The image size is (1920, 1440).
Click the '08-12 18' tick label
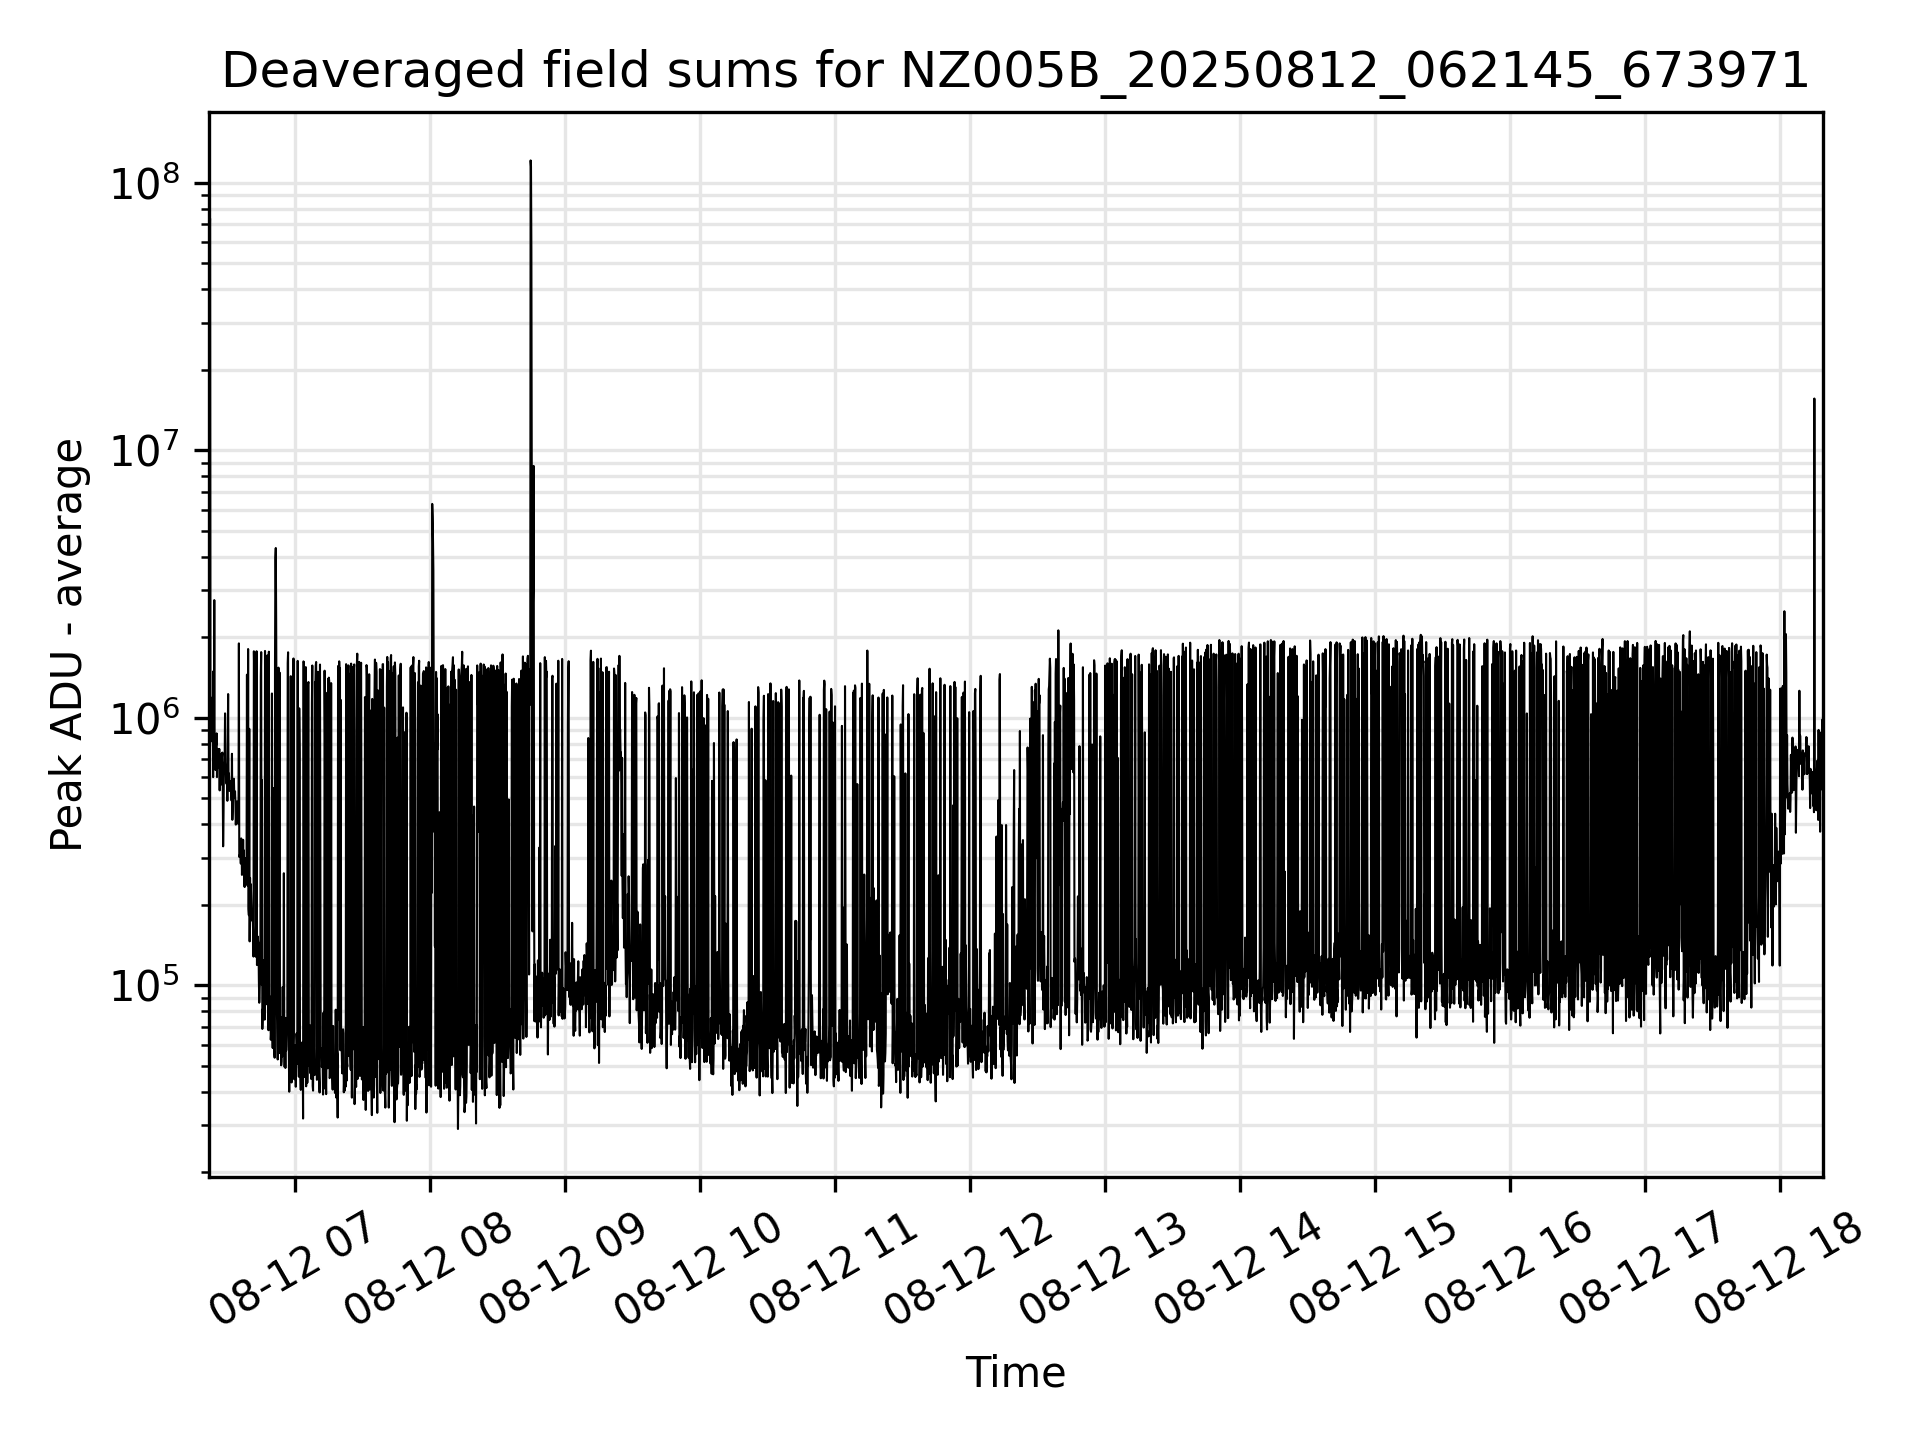[1777, 1267]
